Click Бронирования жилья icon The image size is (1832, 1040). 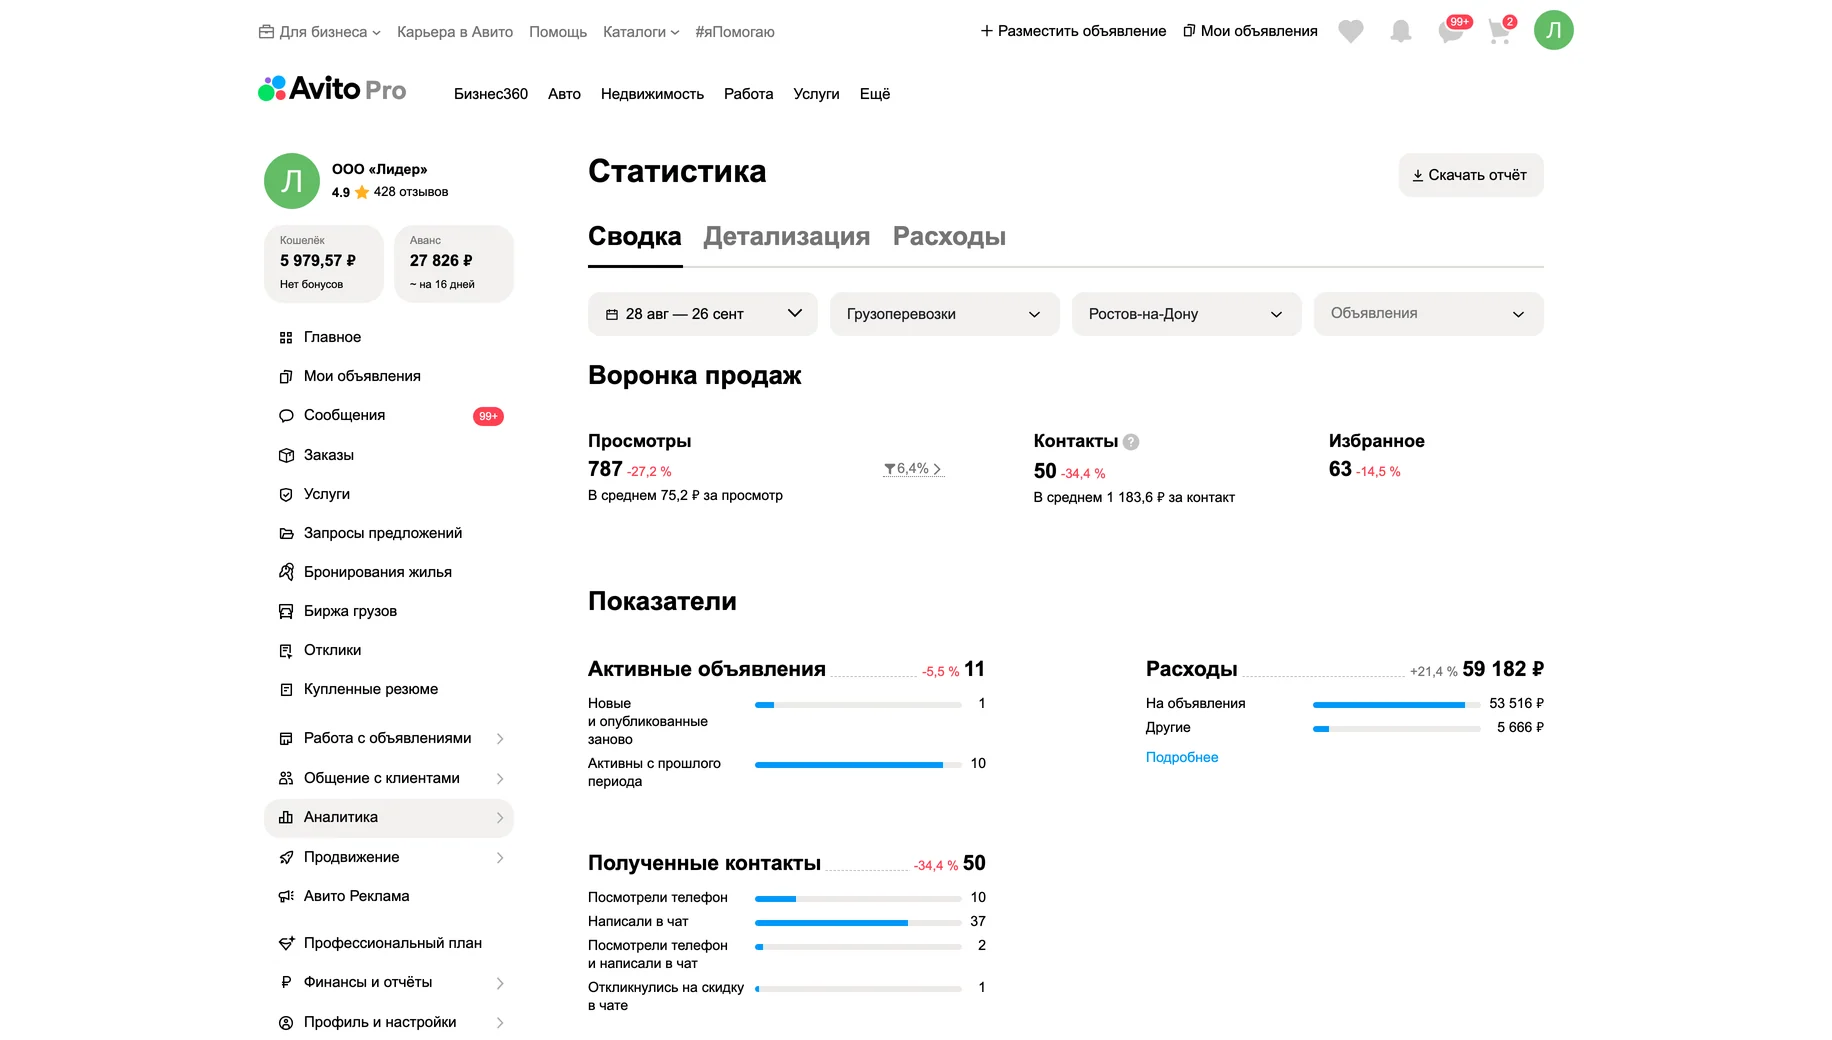tap(286, 573)
